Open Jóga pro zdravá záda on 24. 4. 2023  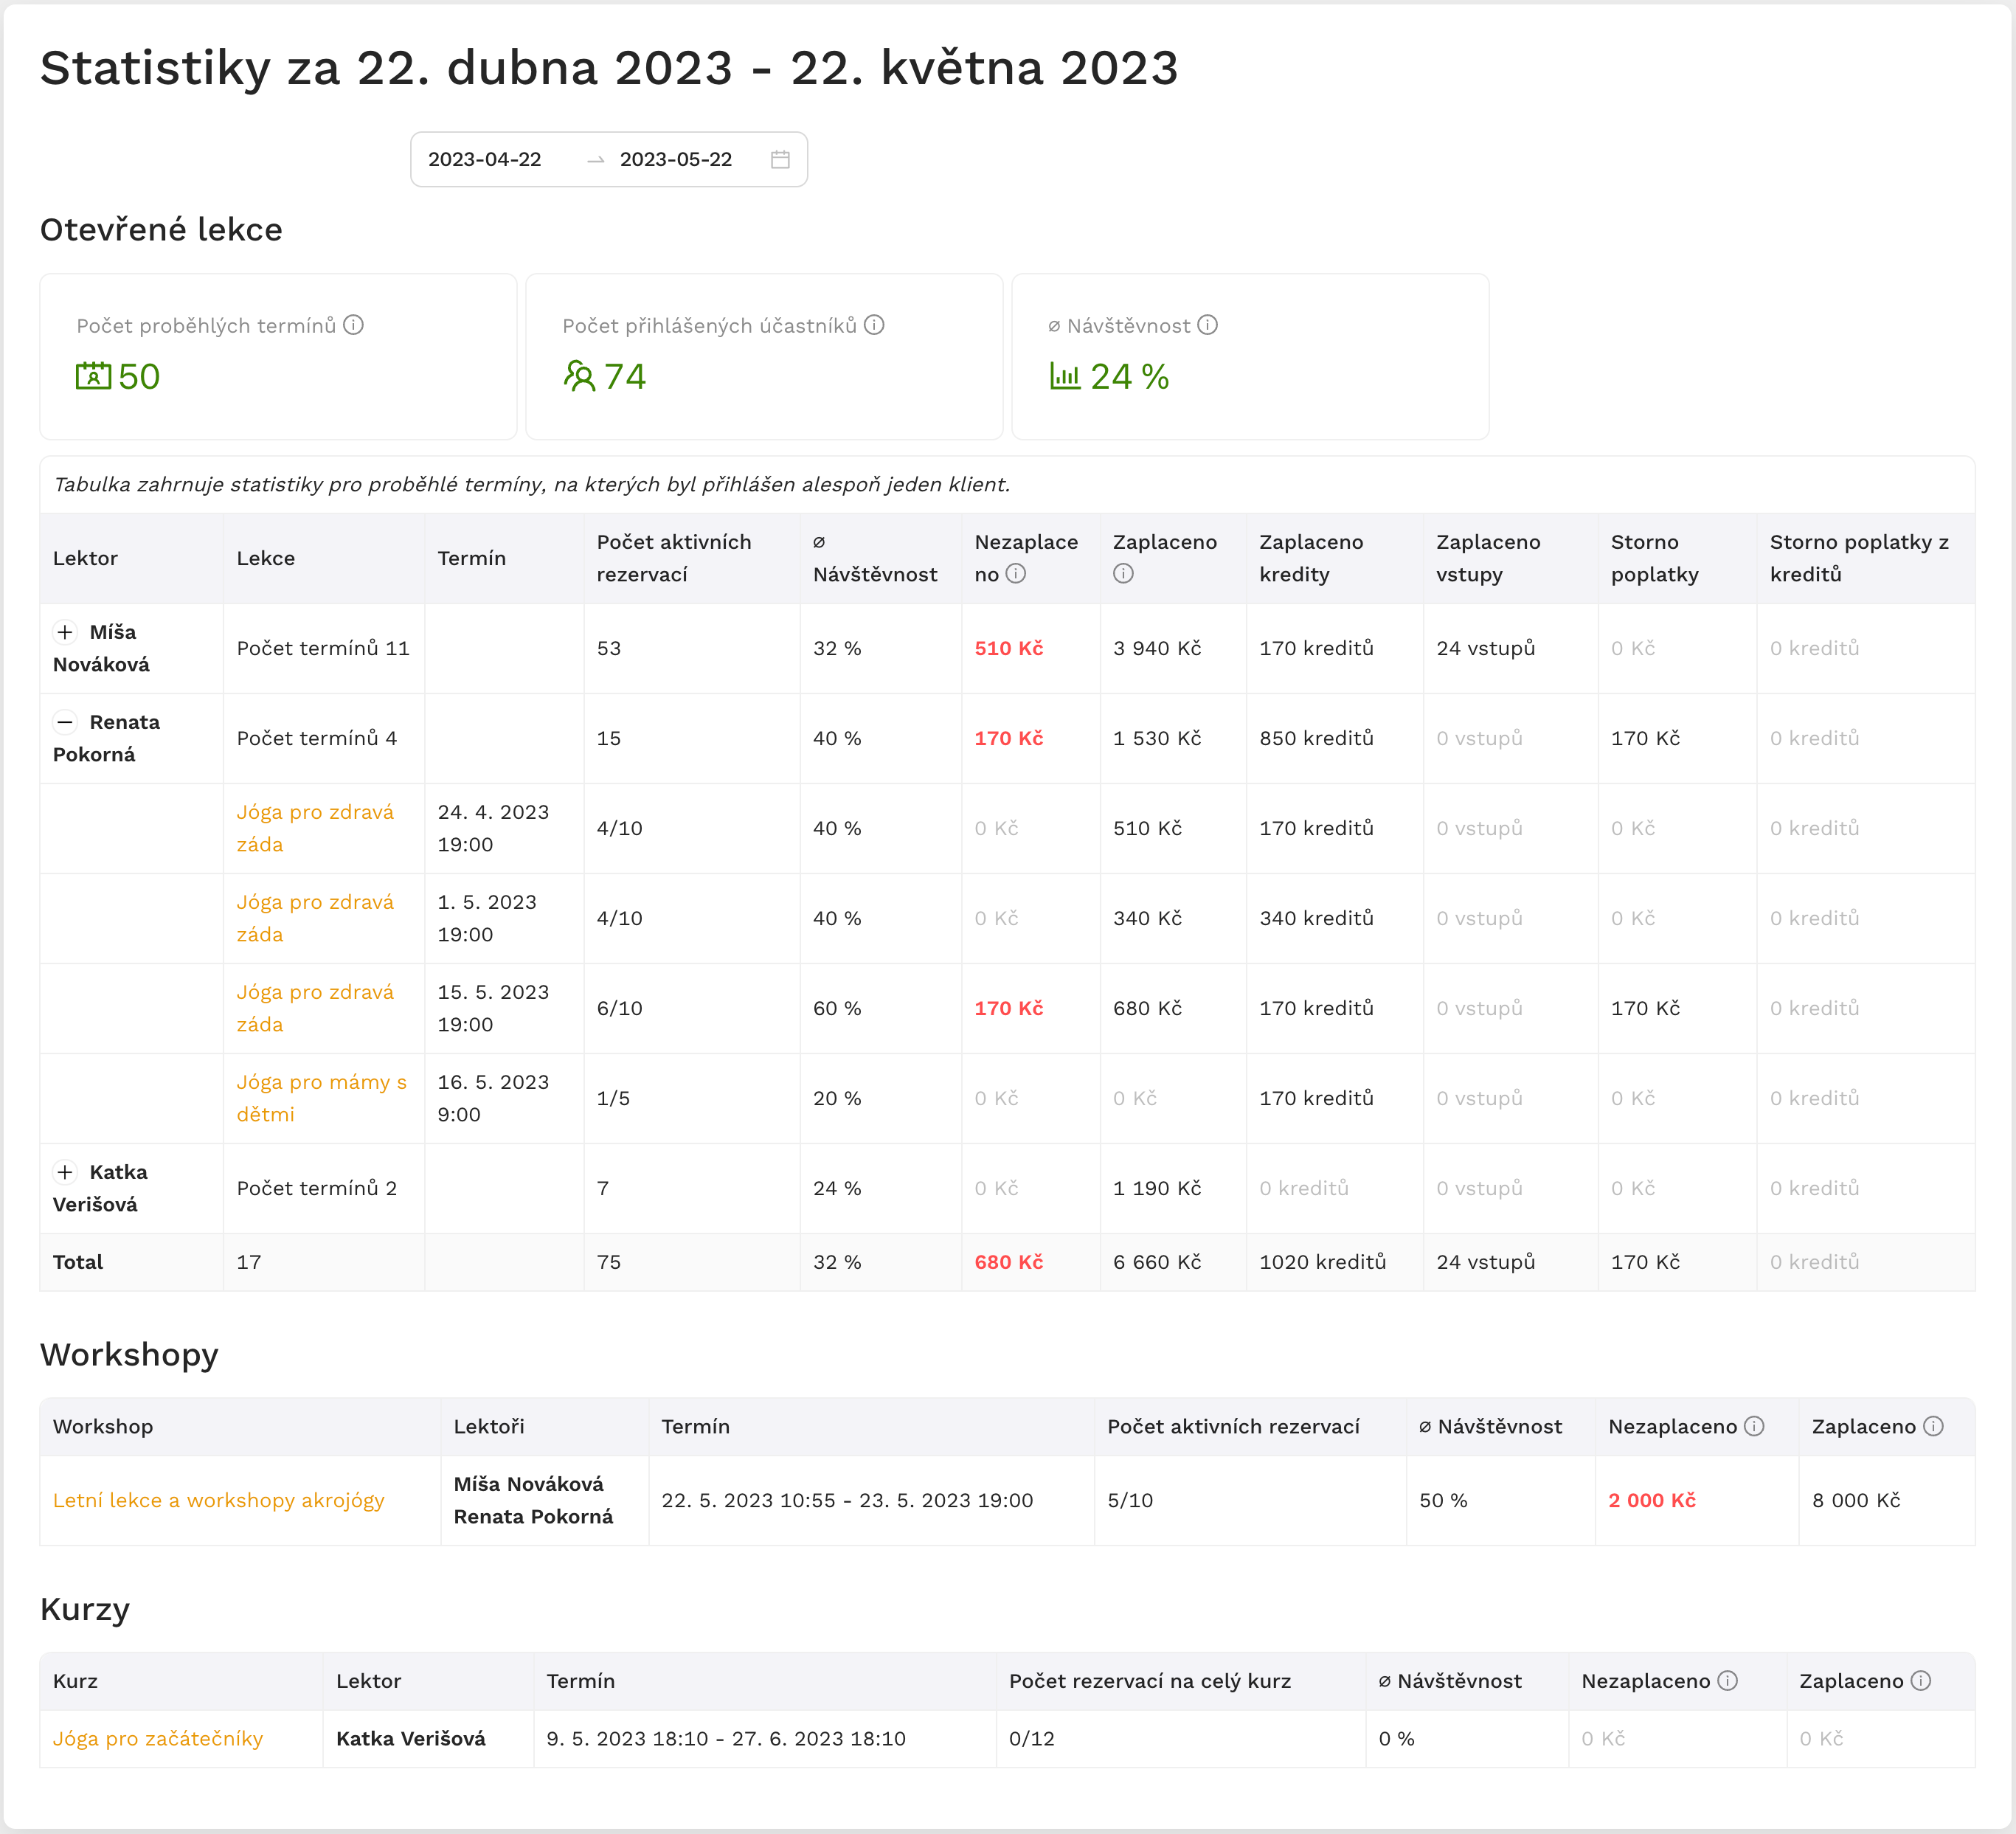[315, 828]
